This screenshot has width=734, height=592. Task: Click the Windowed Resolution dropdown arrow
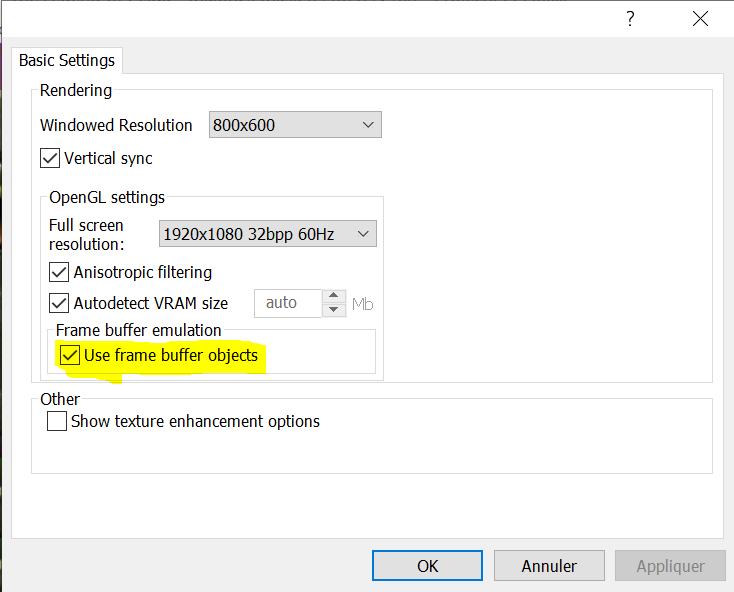pyautogui.click(x=368, y=125)
